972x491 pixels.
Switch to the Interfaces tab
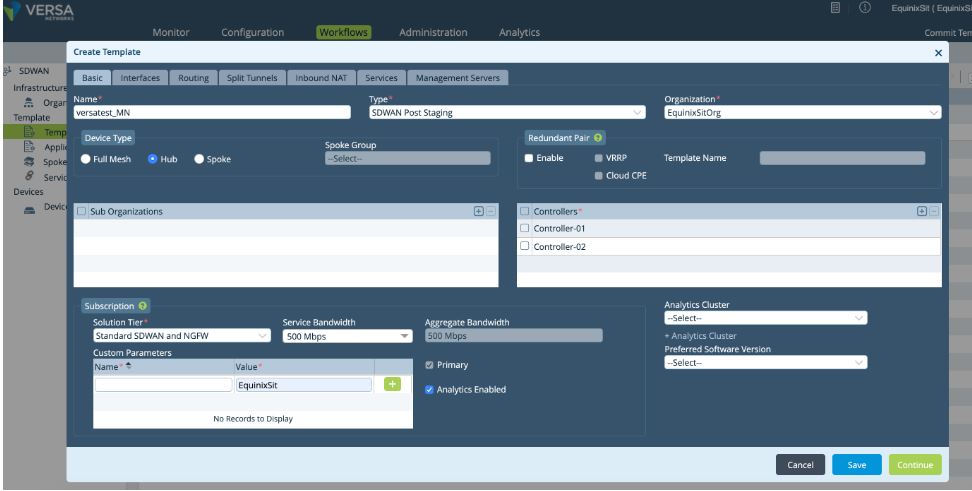tap(140, 78)
